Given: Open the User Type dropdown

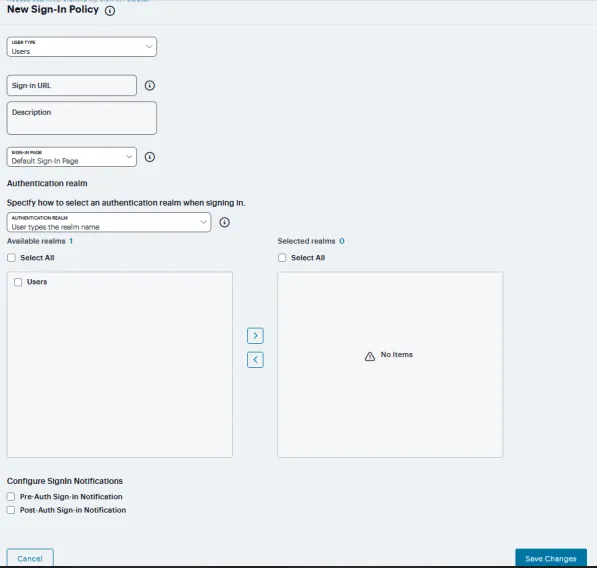Looking at the screenshot, I should 81,47.
